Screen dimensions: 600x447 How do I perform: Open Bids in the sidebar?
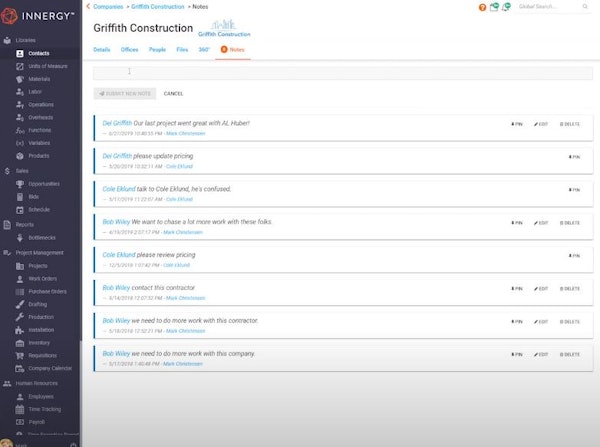(34, 197)
